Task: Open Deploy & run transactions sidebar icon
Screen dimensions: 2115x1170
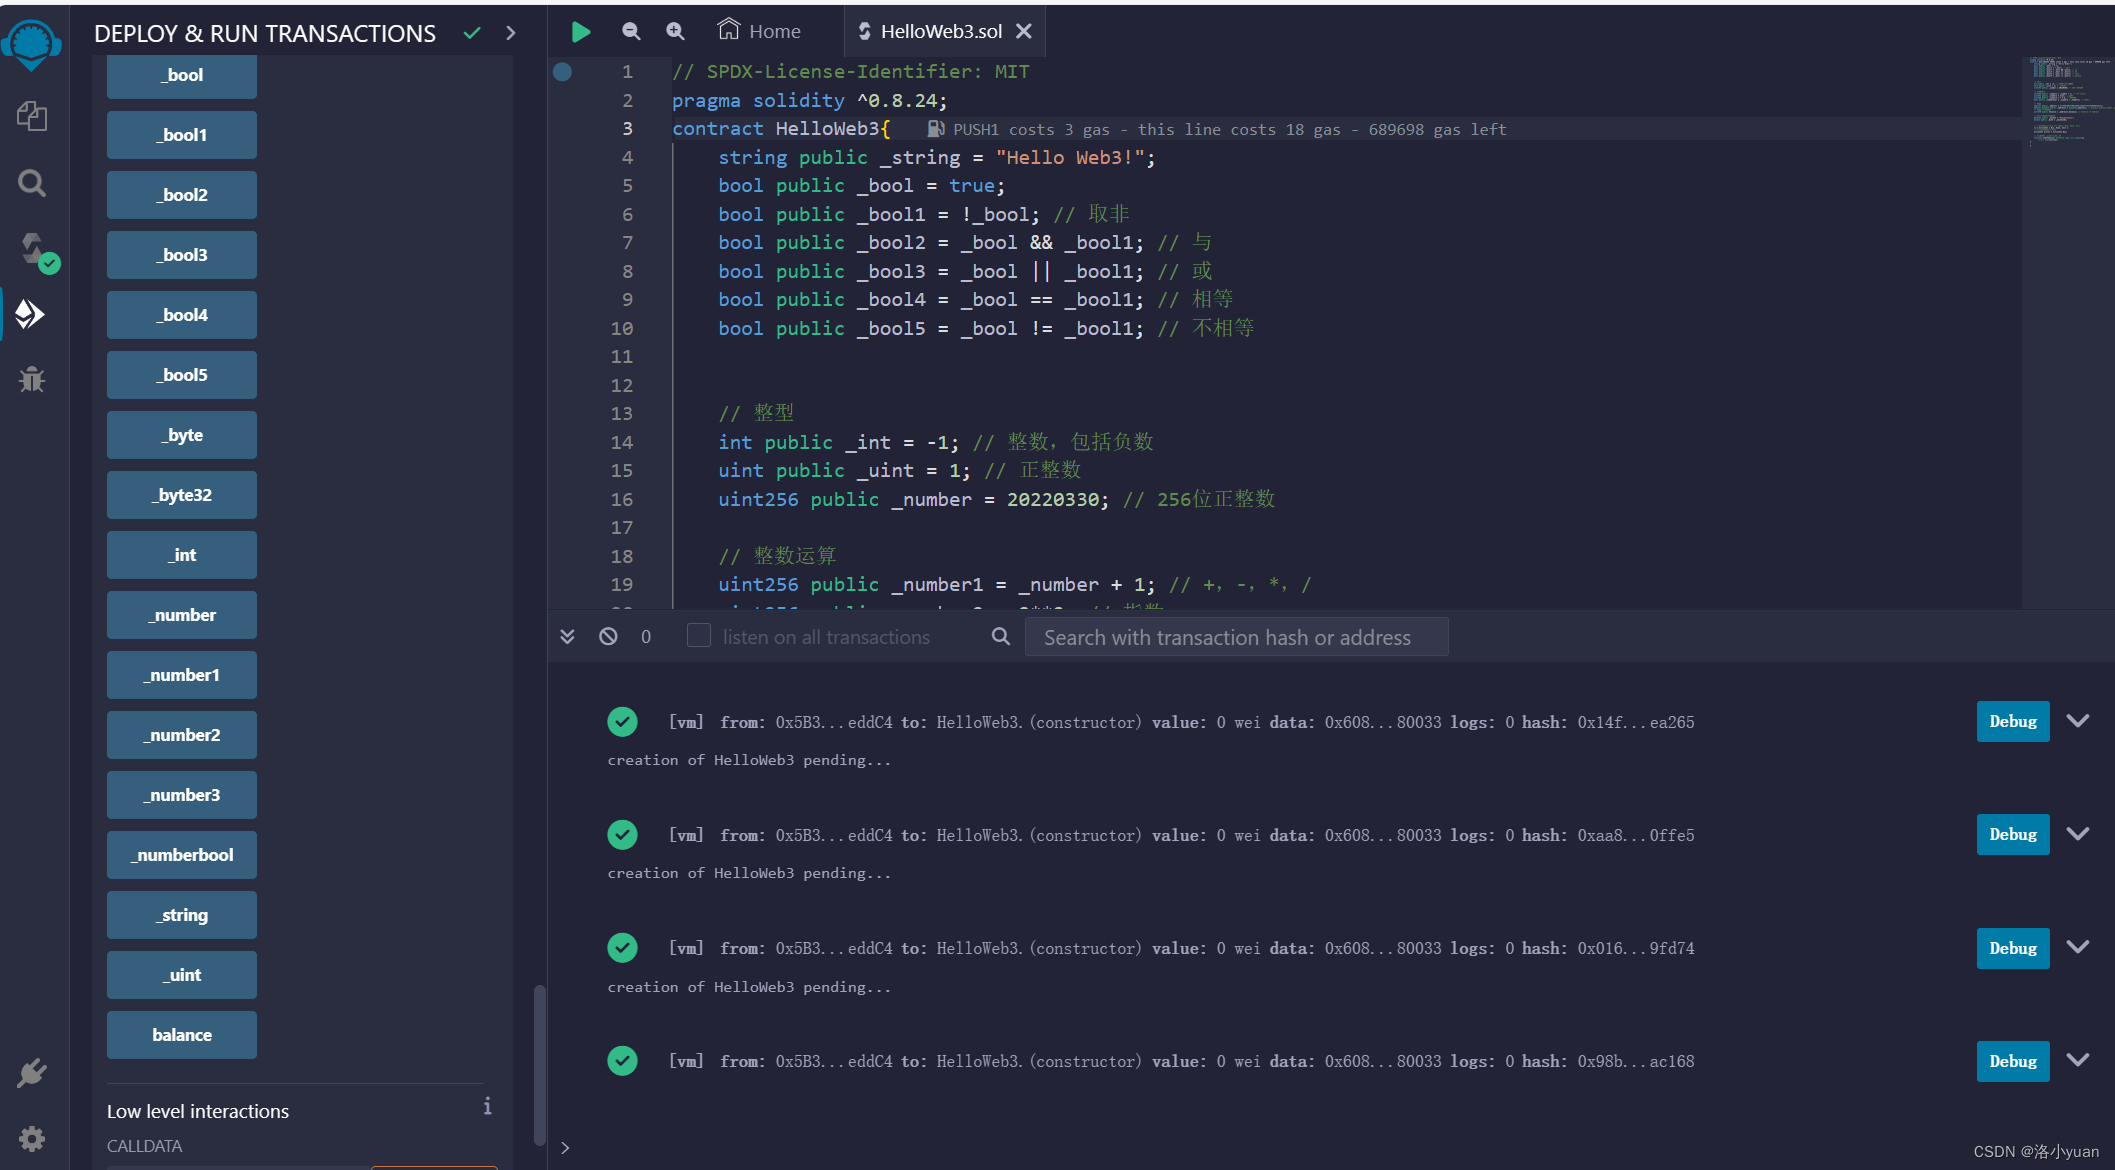Action: [x=31, y=314]
